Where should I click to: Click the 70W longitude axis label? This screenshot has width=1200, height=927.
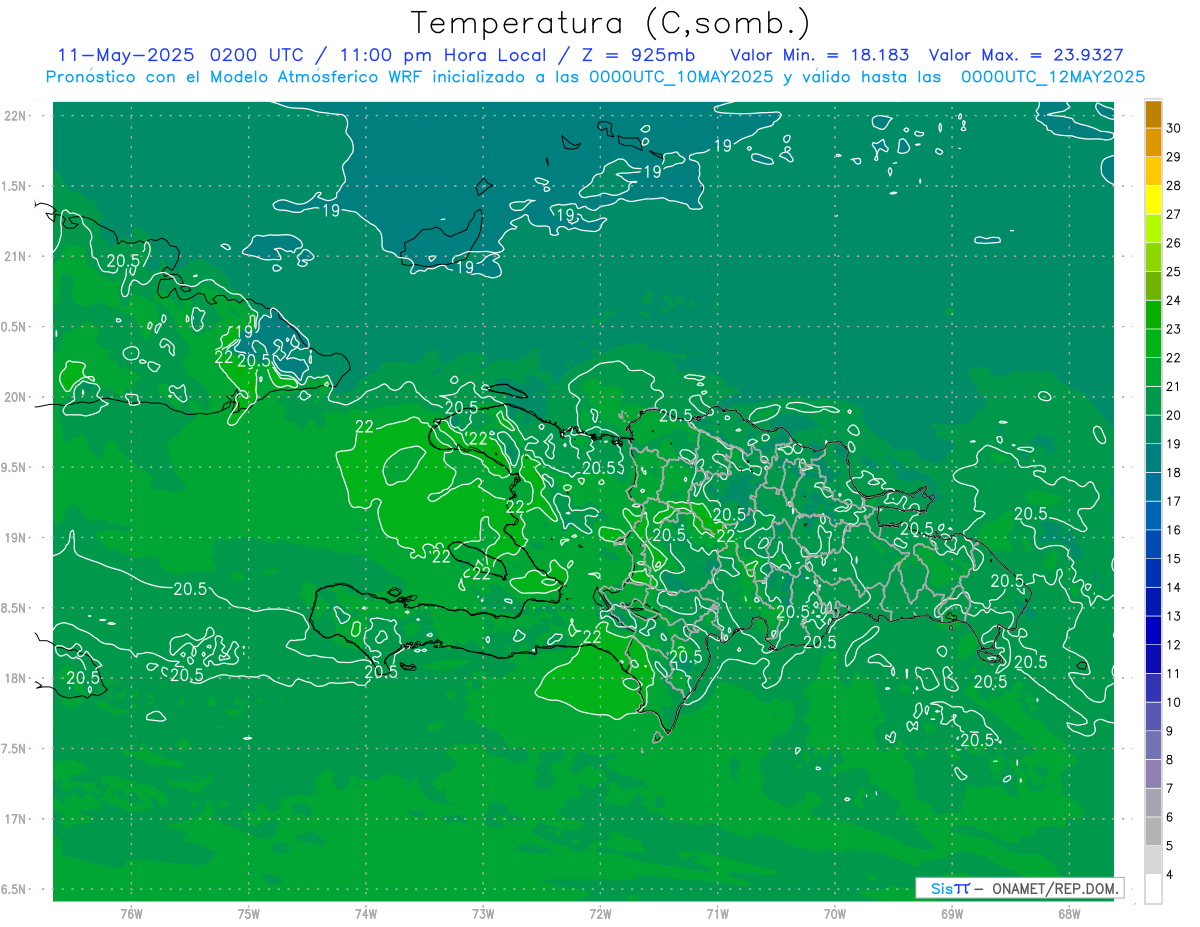(x=835, y=914)
